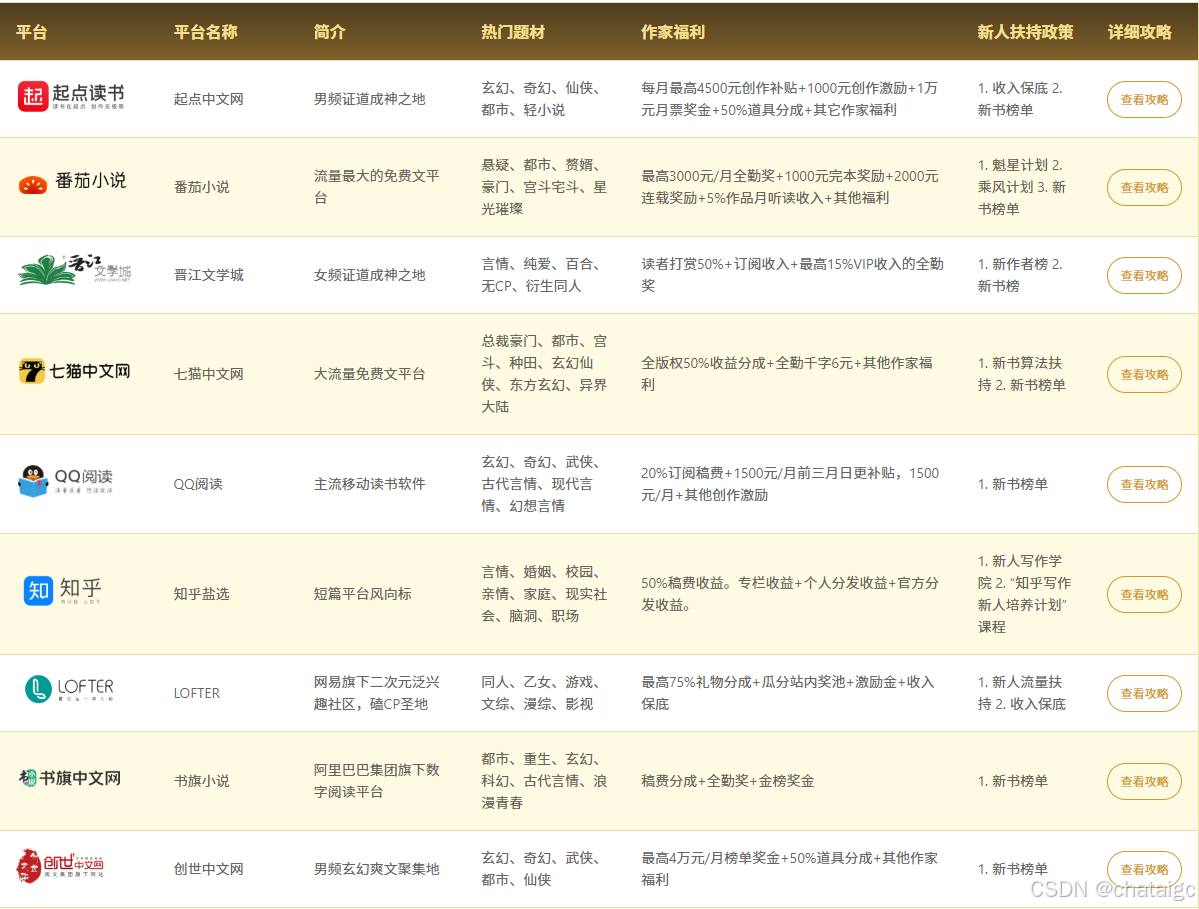
Task: Click 同人、乙女、游戏 genres cell
Action: [540, 693]
